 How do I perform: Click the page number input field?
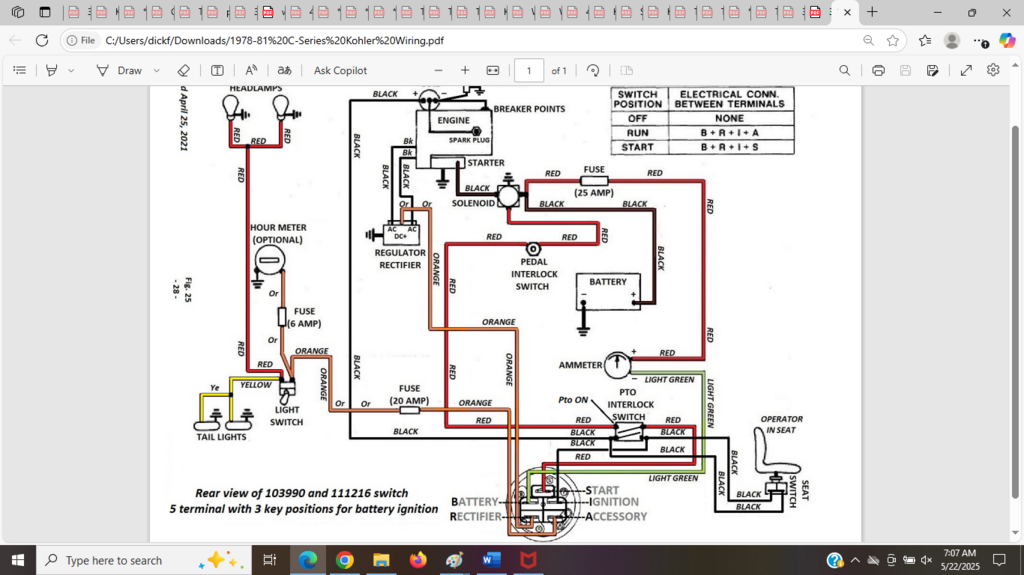528,71
